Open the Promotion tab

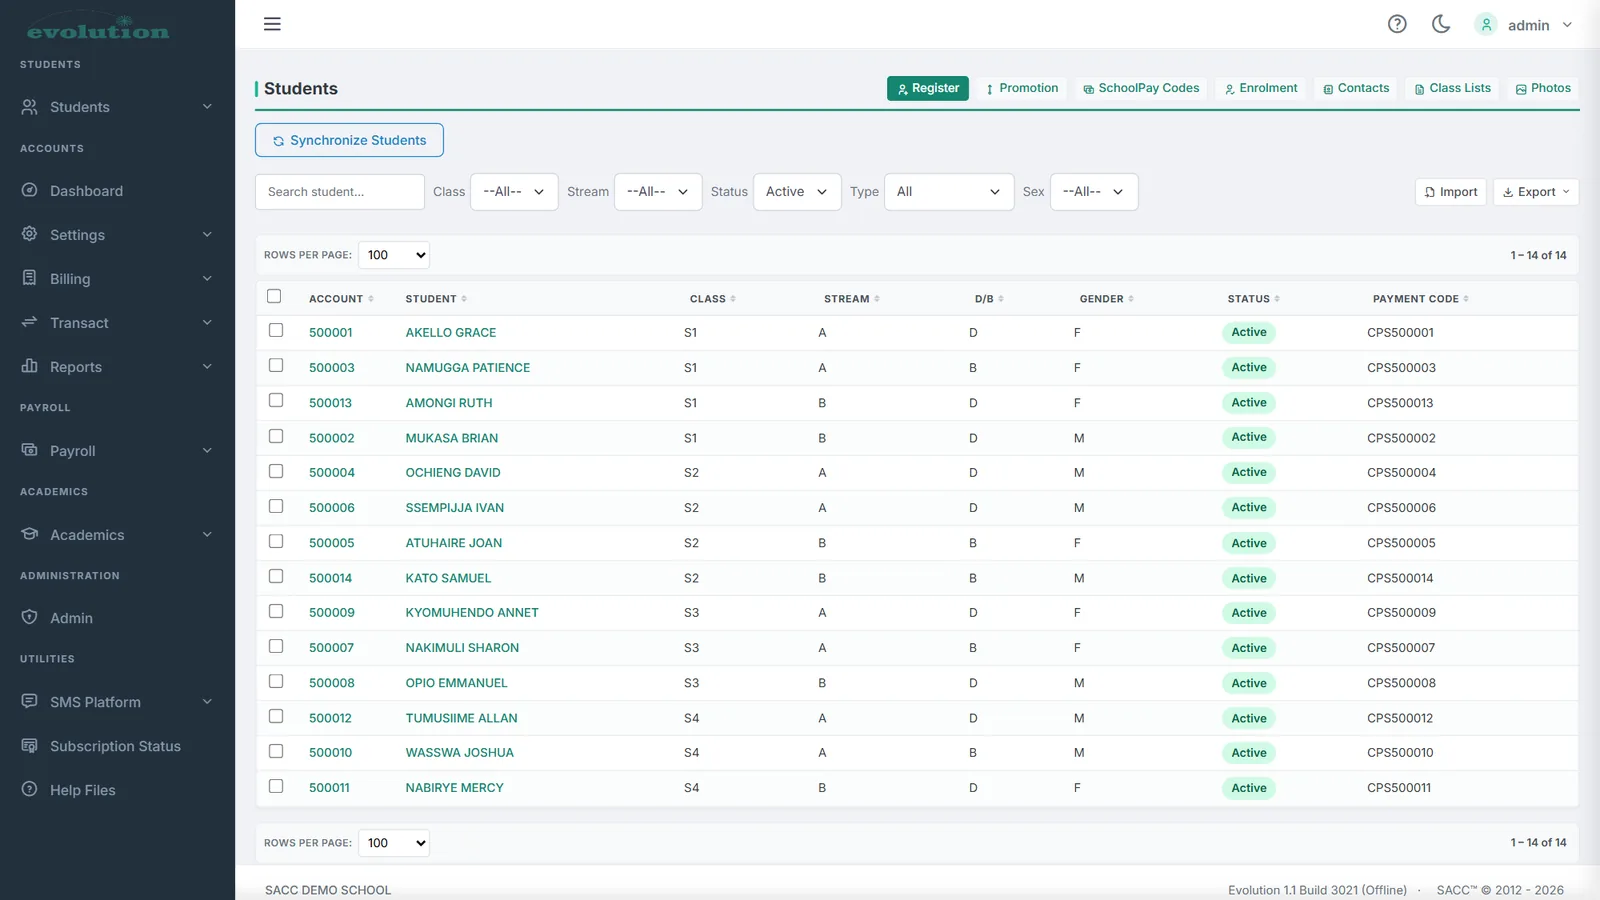pyautogui.click(x=1021, y=88)
